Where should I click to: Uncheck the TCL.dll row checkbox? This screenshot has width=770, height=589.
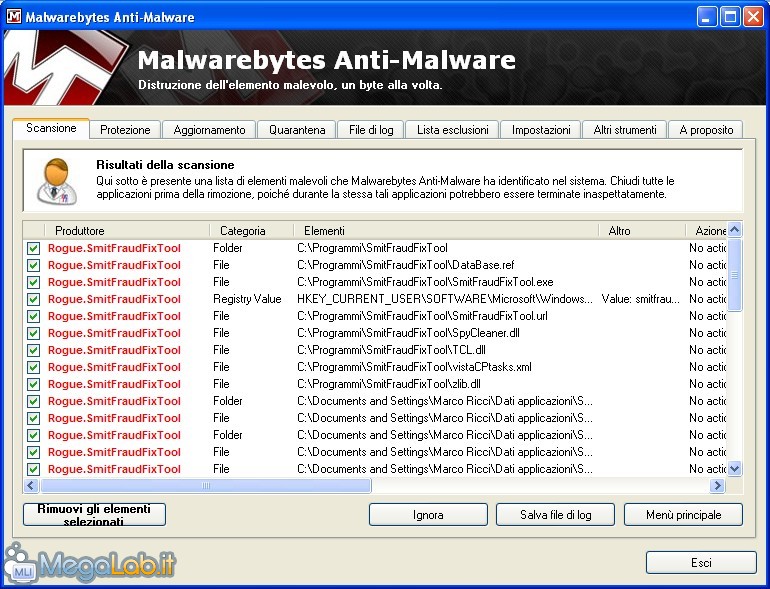(33, 350)
